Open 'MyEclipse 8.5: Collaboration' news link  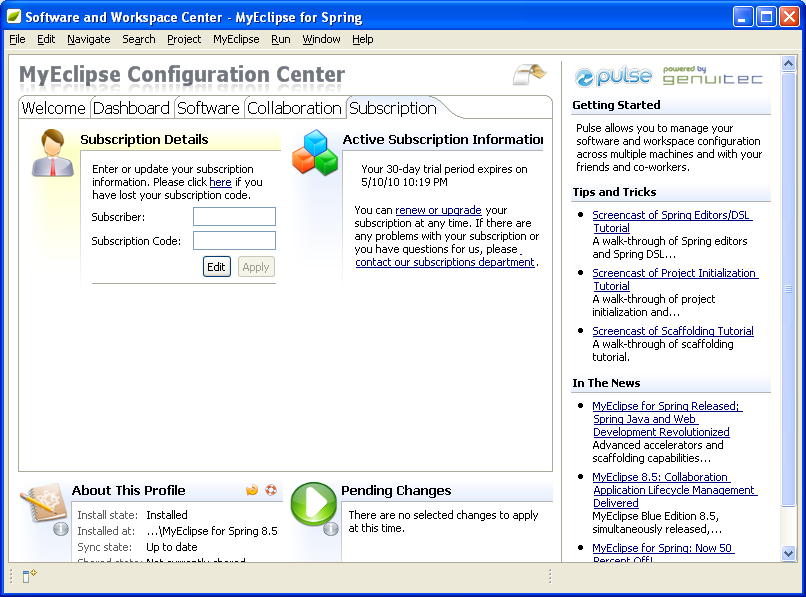tap(674, 490)
